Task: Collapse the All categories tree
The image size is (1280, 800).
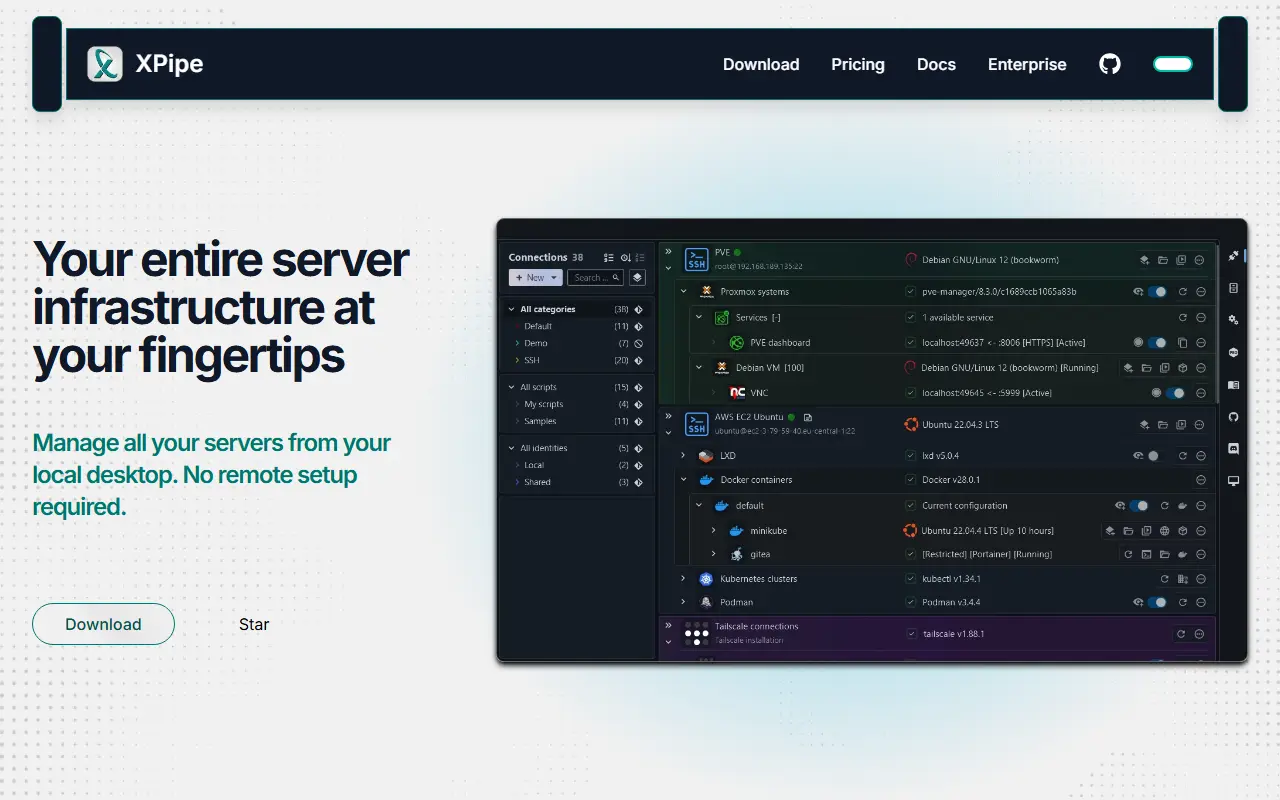Action: [512, 310]
